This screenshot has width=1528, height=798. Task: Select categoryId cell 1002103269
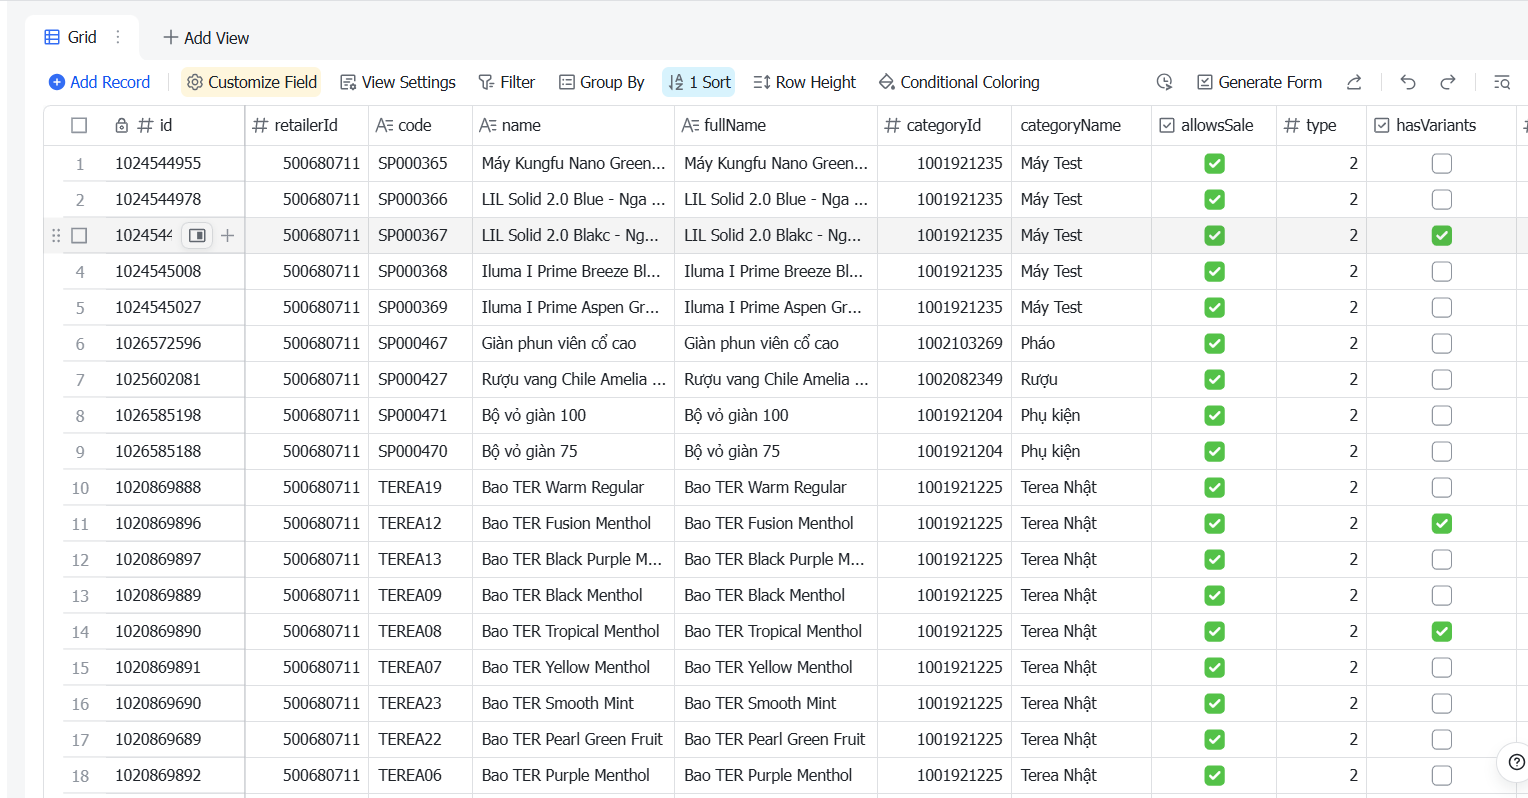tap(944, 343)
